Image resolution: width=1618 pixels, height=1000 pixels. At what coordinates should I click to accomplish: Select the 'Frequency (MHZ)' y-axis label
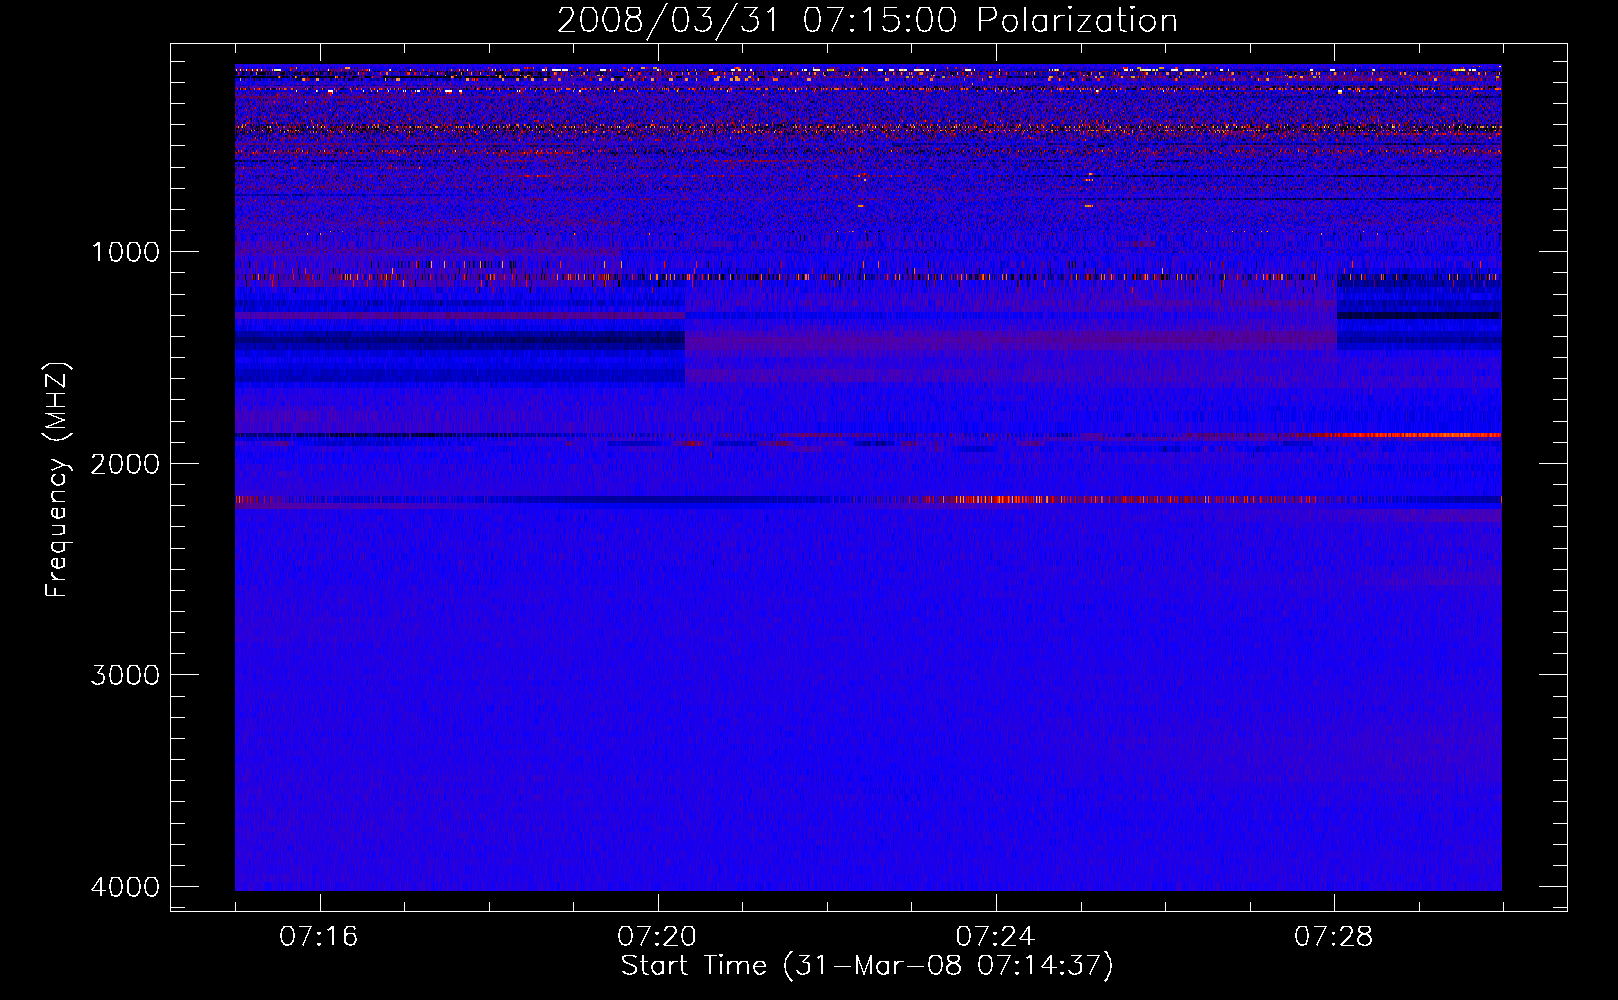pos(58,480)
